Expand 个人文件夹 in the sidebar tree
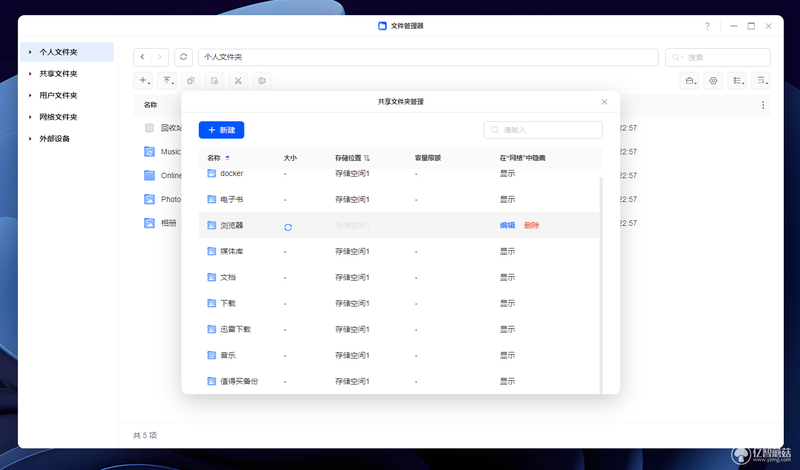 pos(30,52)
